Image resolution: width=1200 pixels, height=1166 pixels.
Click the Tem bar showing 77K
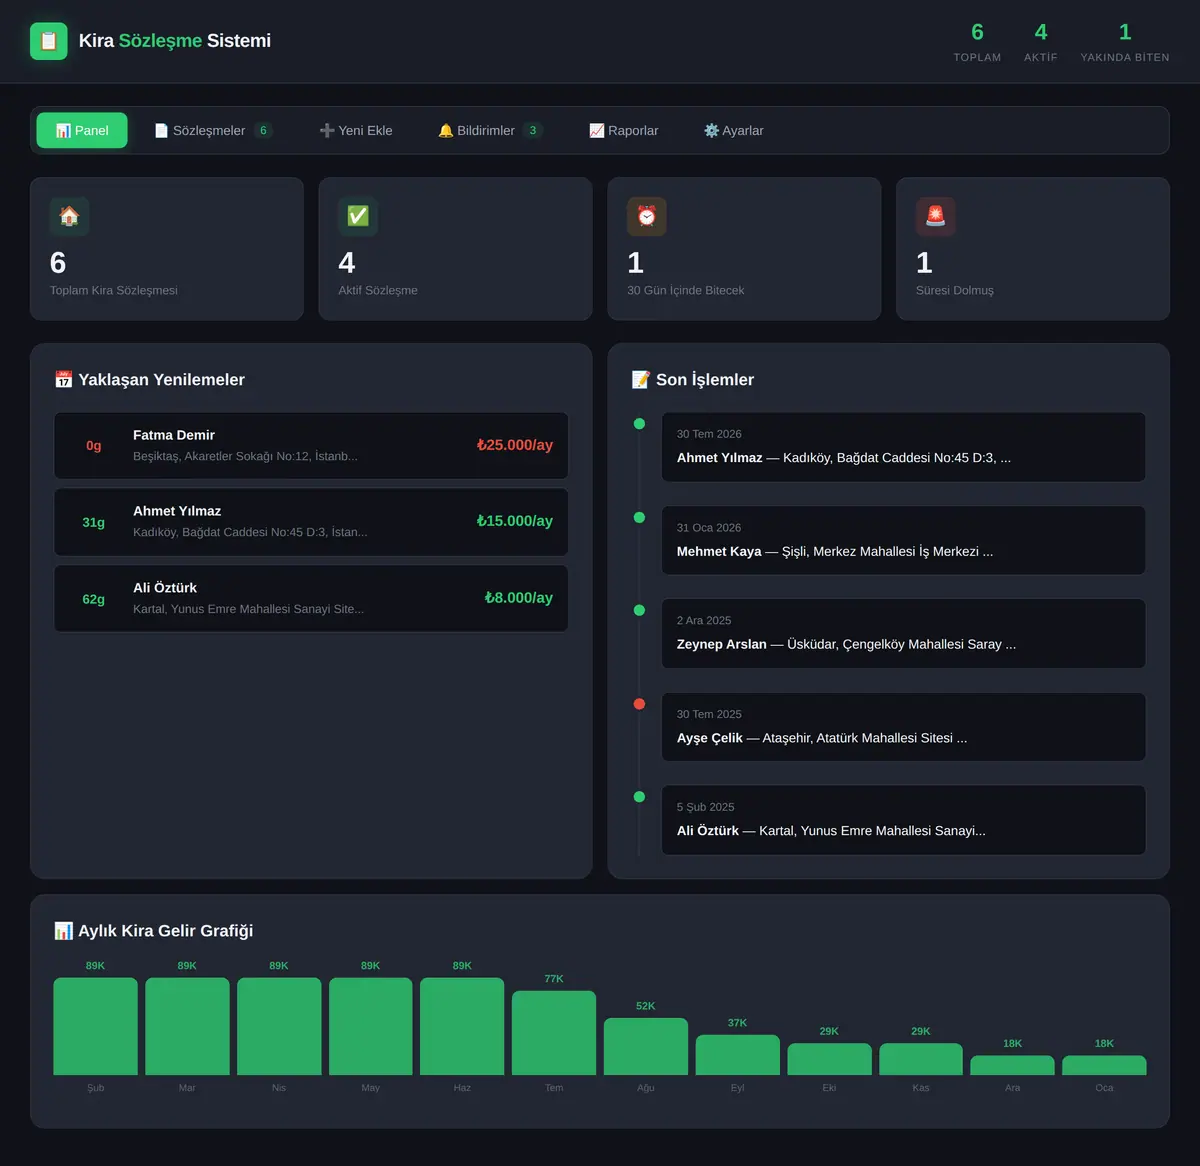tap(554, 1033)
